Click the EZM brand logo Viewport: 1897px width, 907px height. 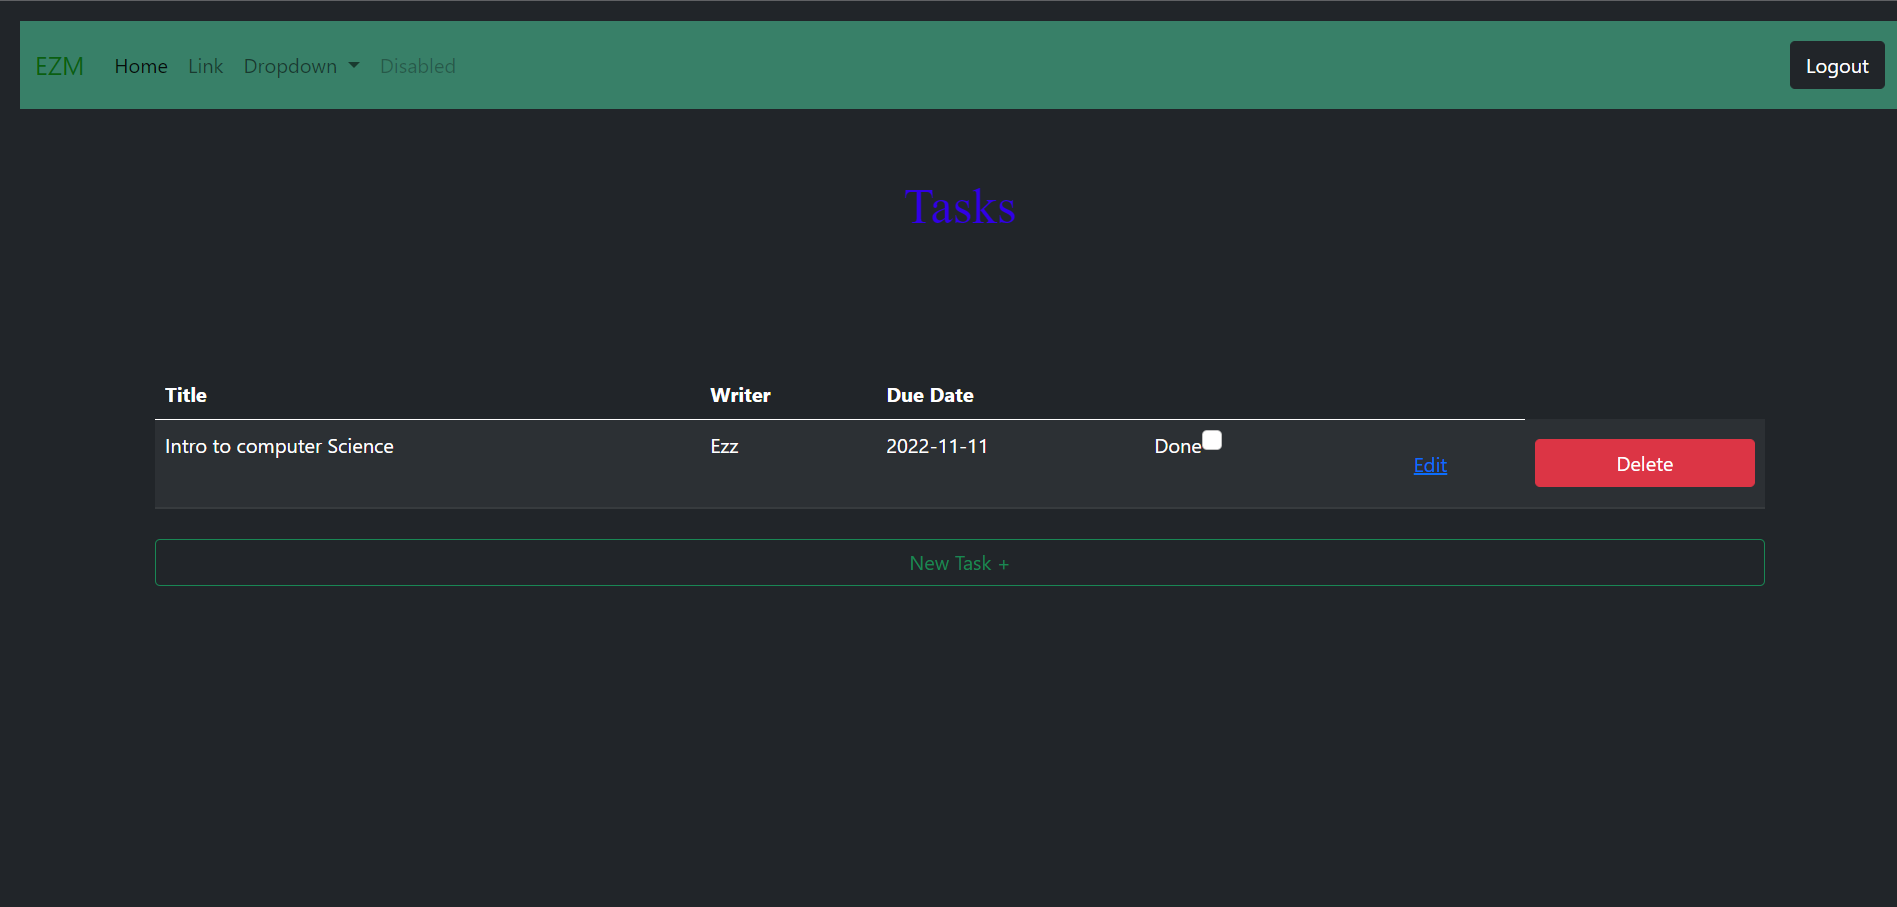pyautogui.click(x=59, y=66)
